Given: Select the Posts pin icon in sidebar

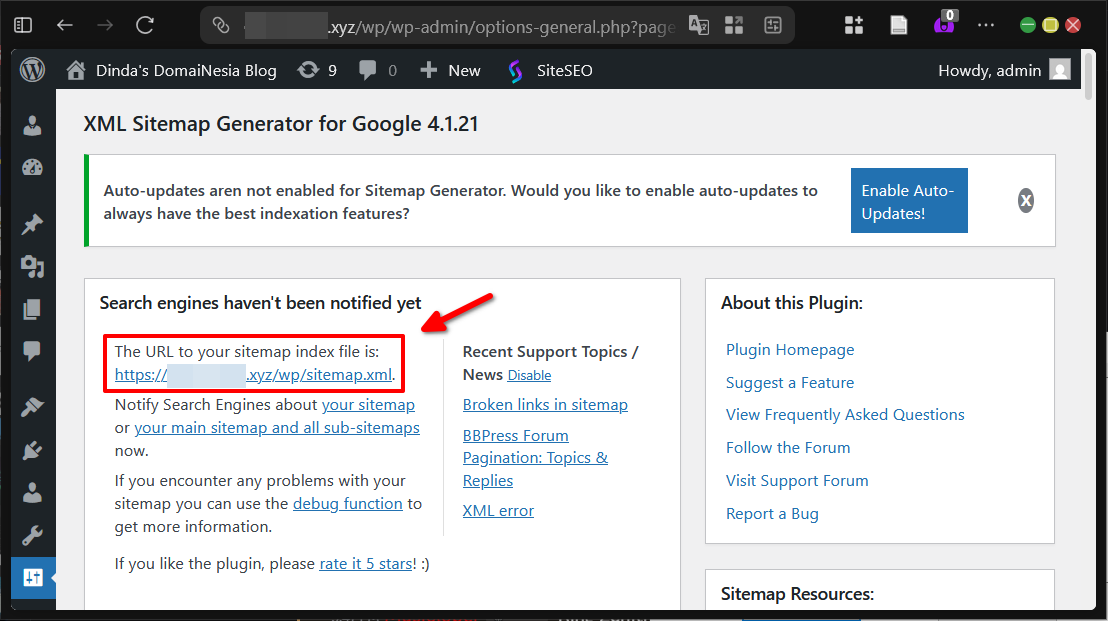Looking at the screenshot, I should tap(31, 224).
